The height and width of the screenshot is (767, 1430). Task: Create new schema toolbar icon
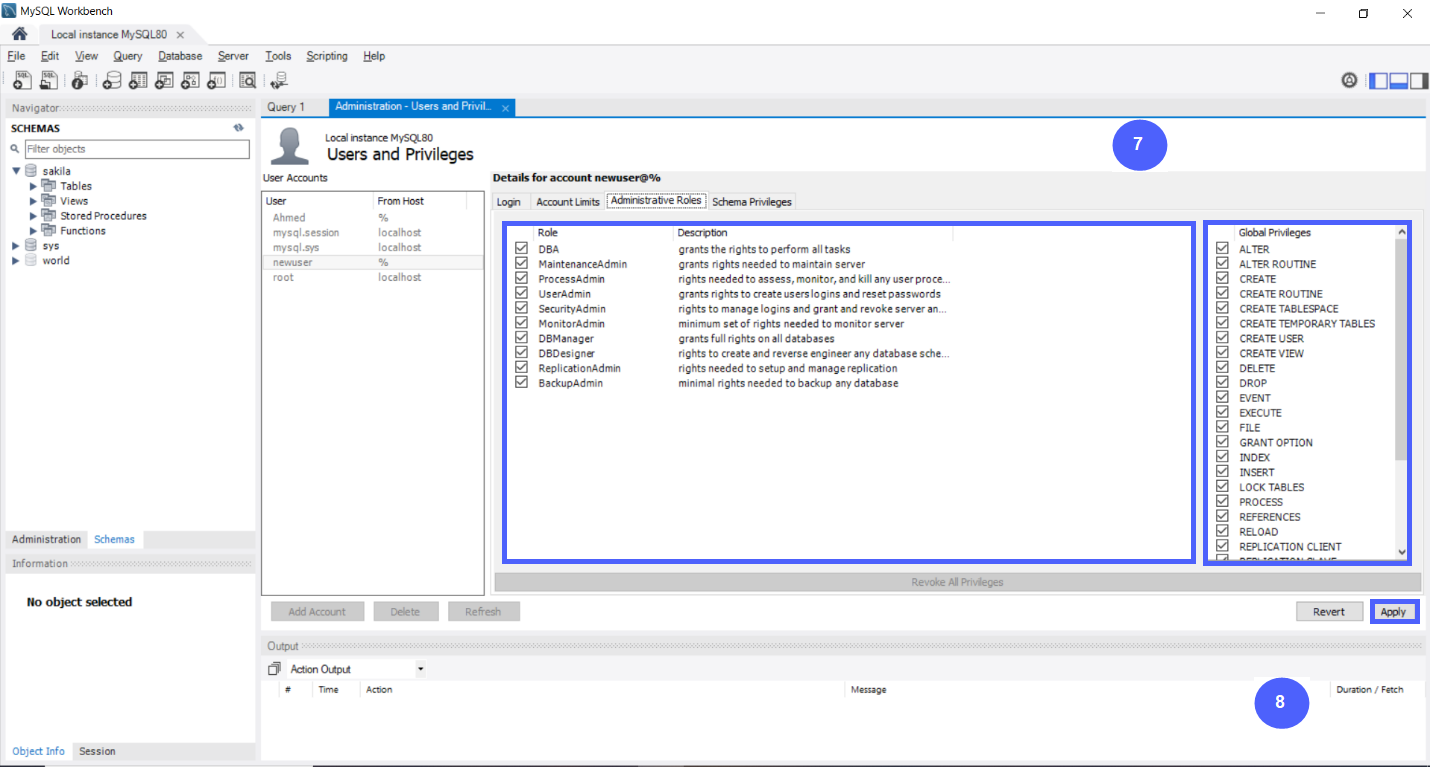(x=112, y=80)
